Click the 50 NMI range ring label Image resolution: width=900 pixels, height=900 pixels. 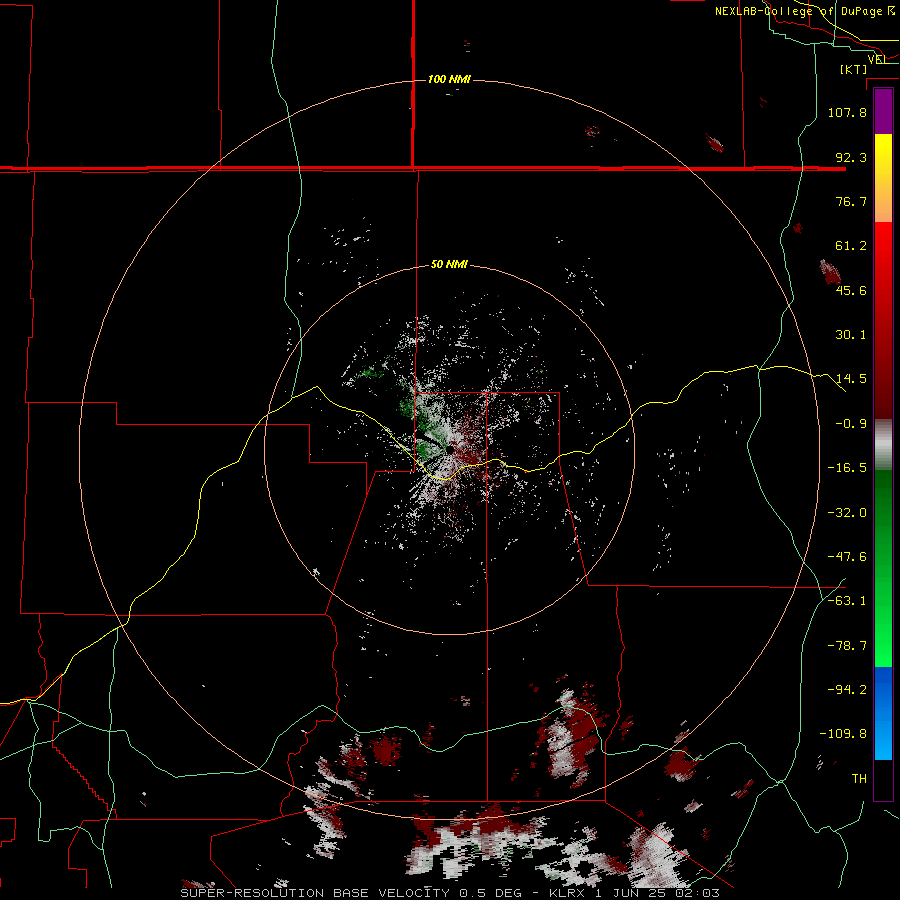pos(449,265)
